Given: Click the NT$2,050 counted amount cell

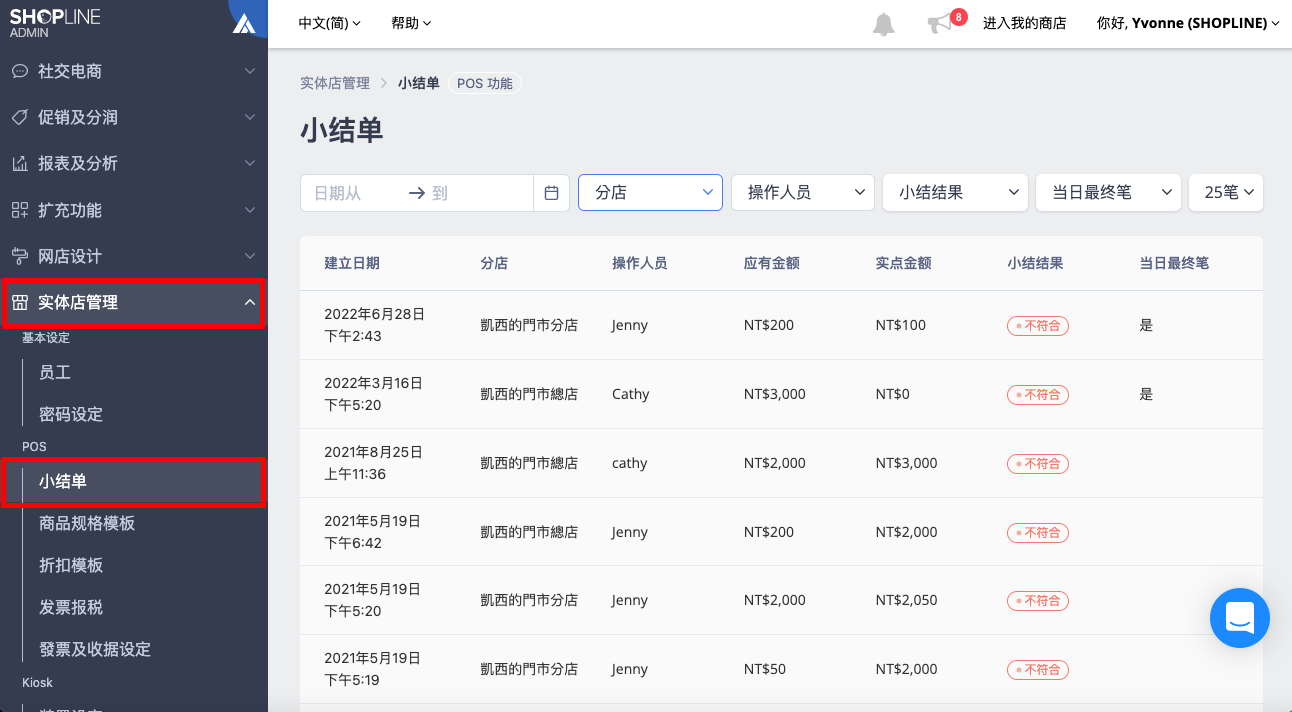Looking at the screenshot, I should [907, 600].
